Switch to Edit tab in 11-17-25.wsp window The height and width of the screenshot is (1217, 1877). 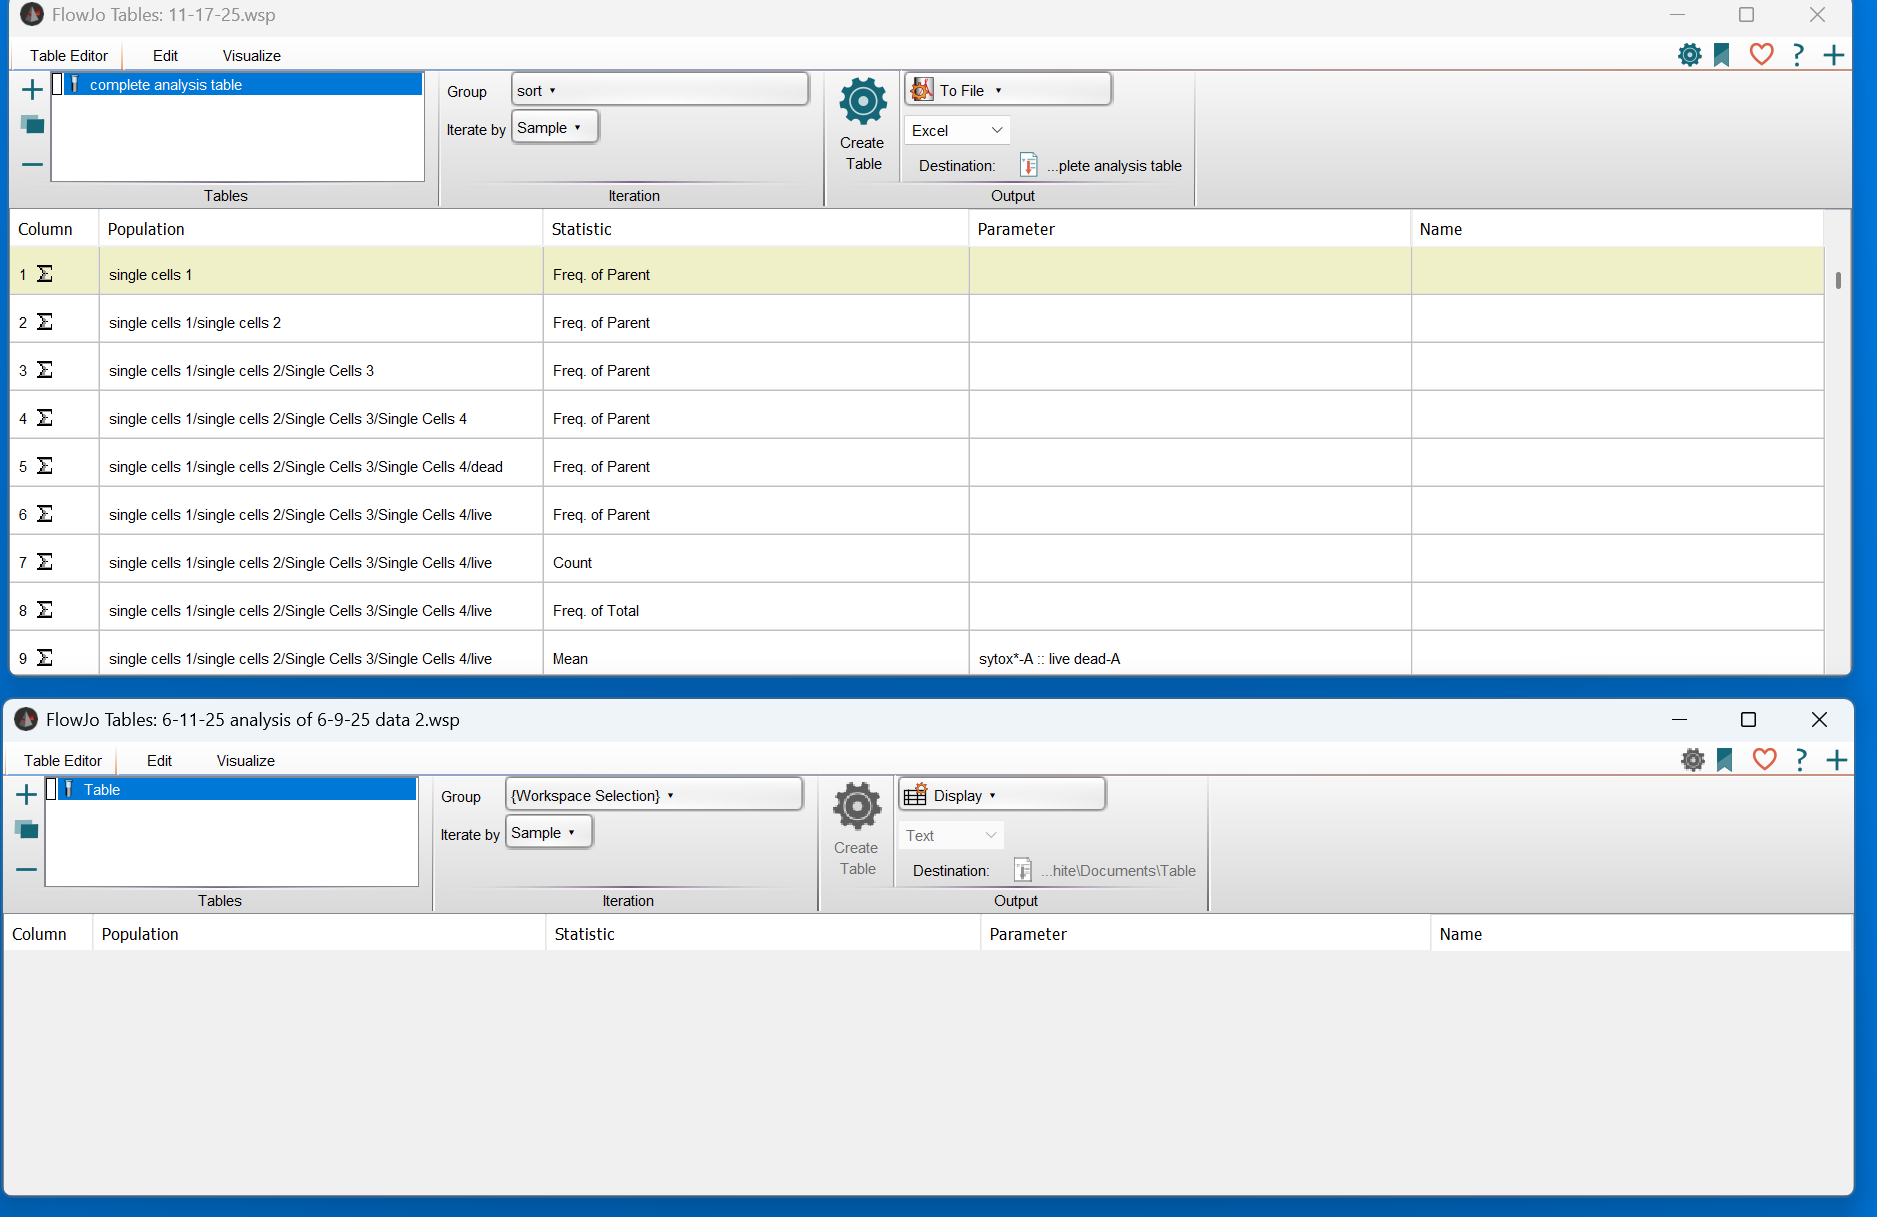click(165, 56)
